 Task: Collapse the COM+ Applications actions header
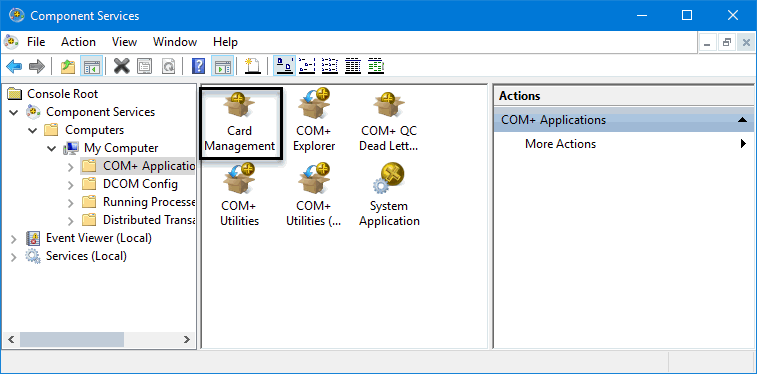point(743,120)
